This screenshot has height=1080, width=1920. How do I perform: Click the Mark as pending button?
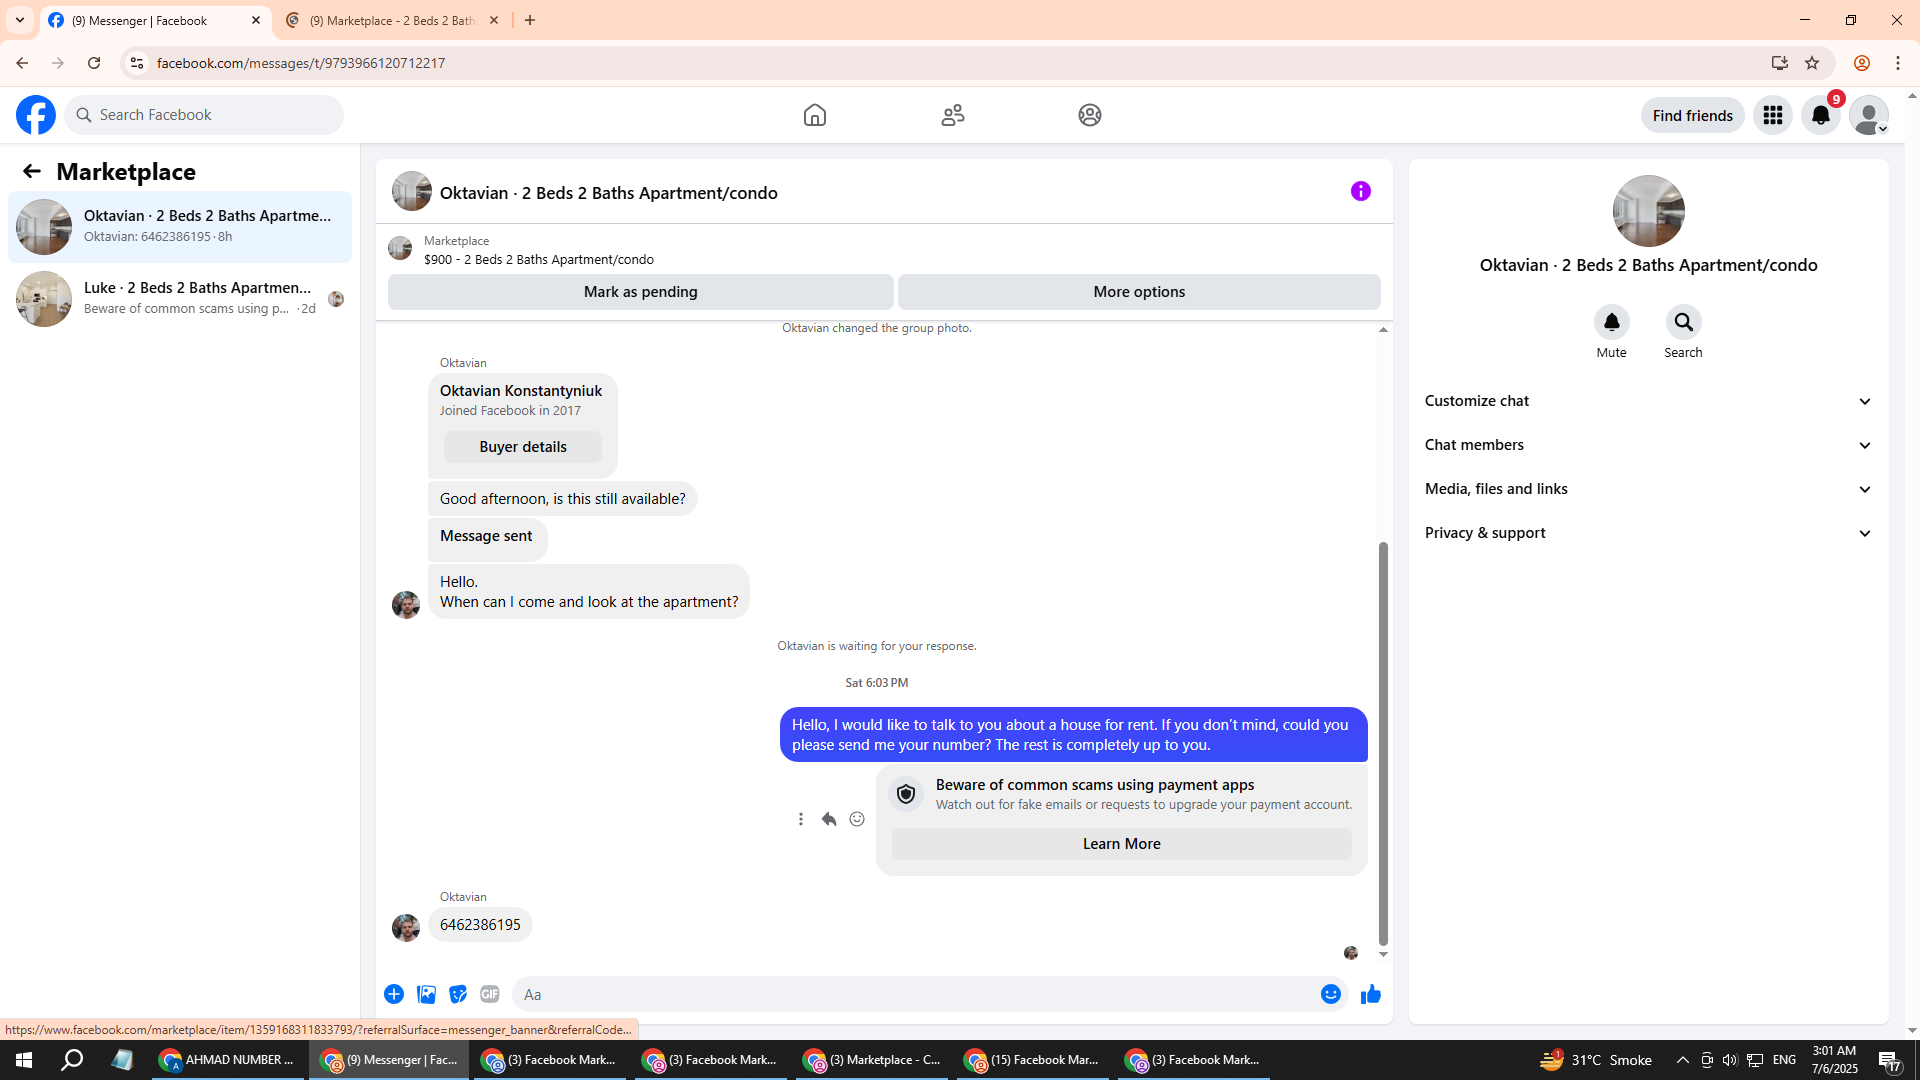640,292
